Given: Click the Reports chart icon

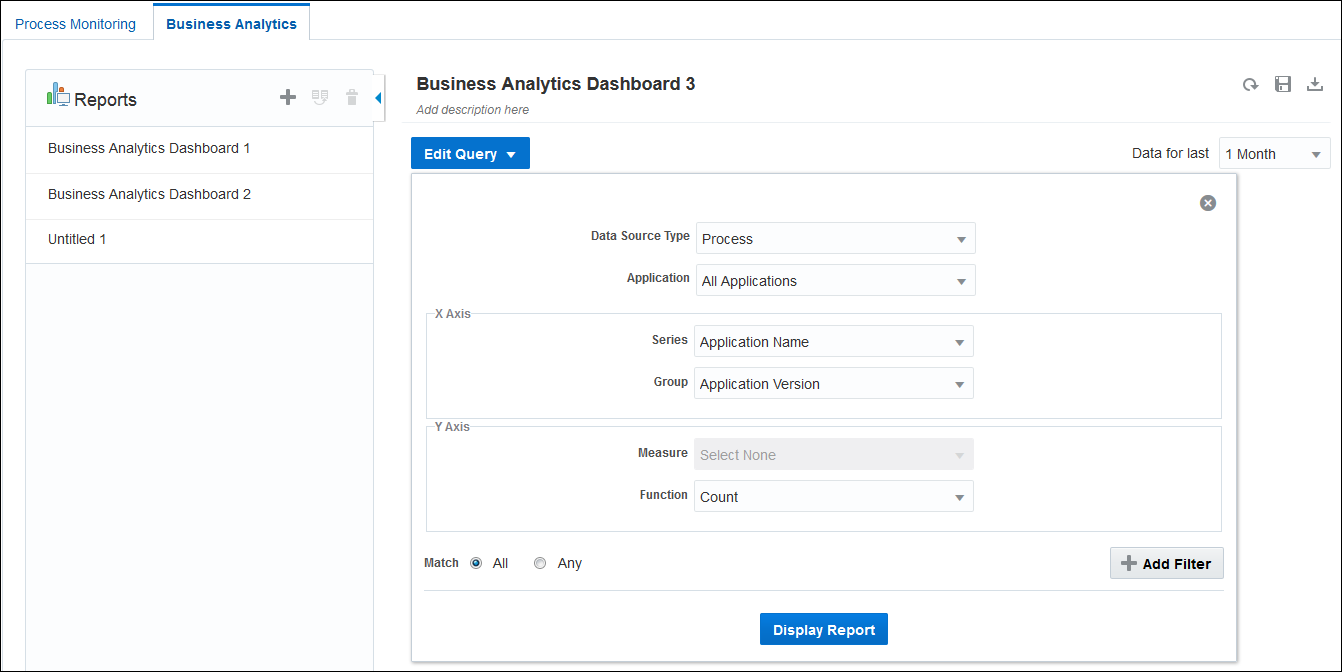Looking at the screenshot, I should (x=58, y=96).
